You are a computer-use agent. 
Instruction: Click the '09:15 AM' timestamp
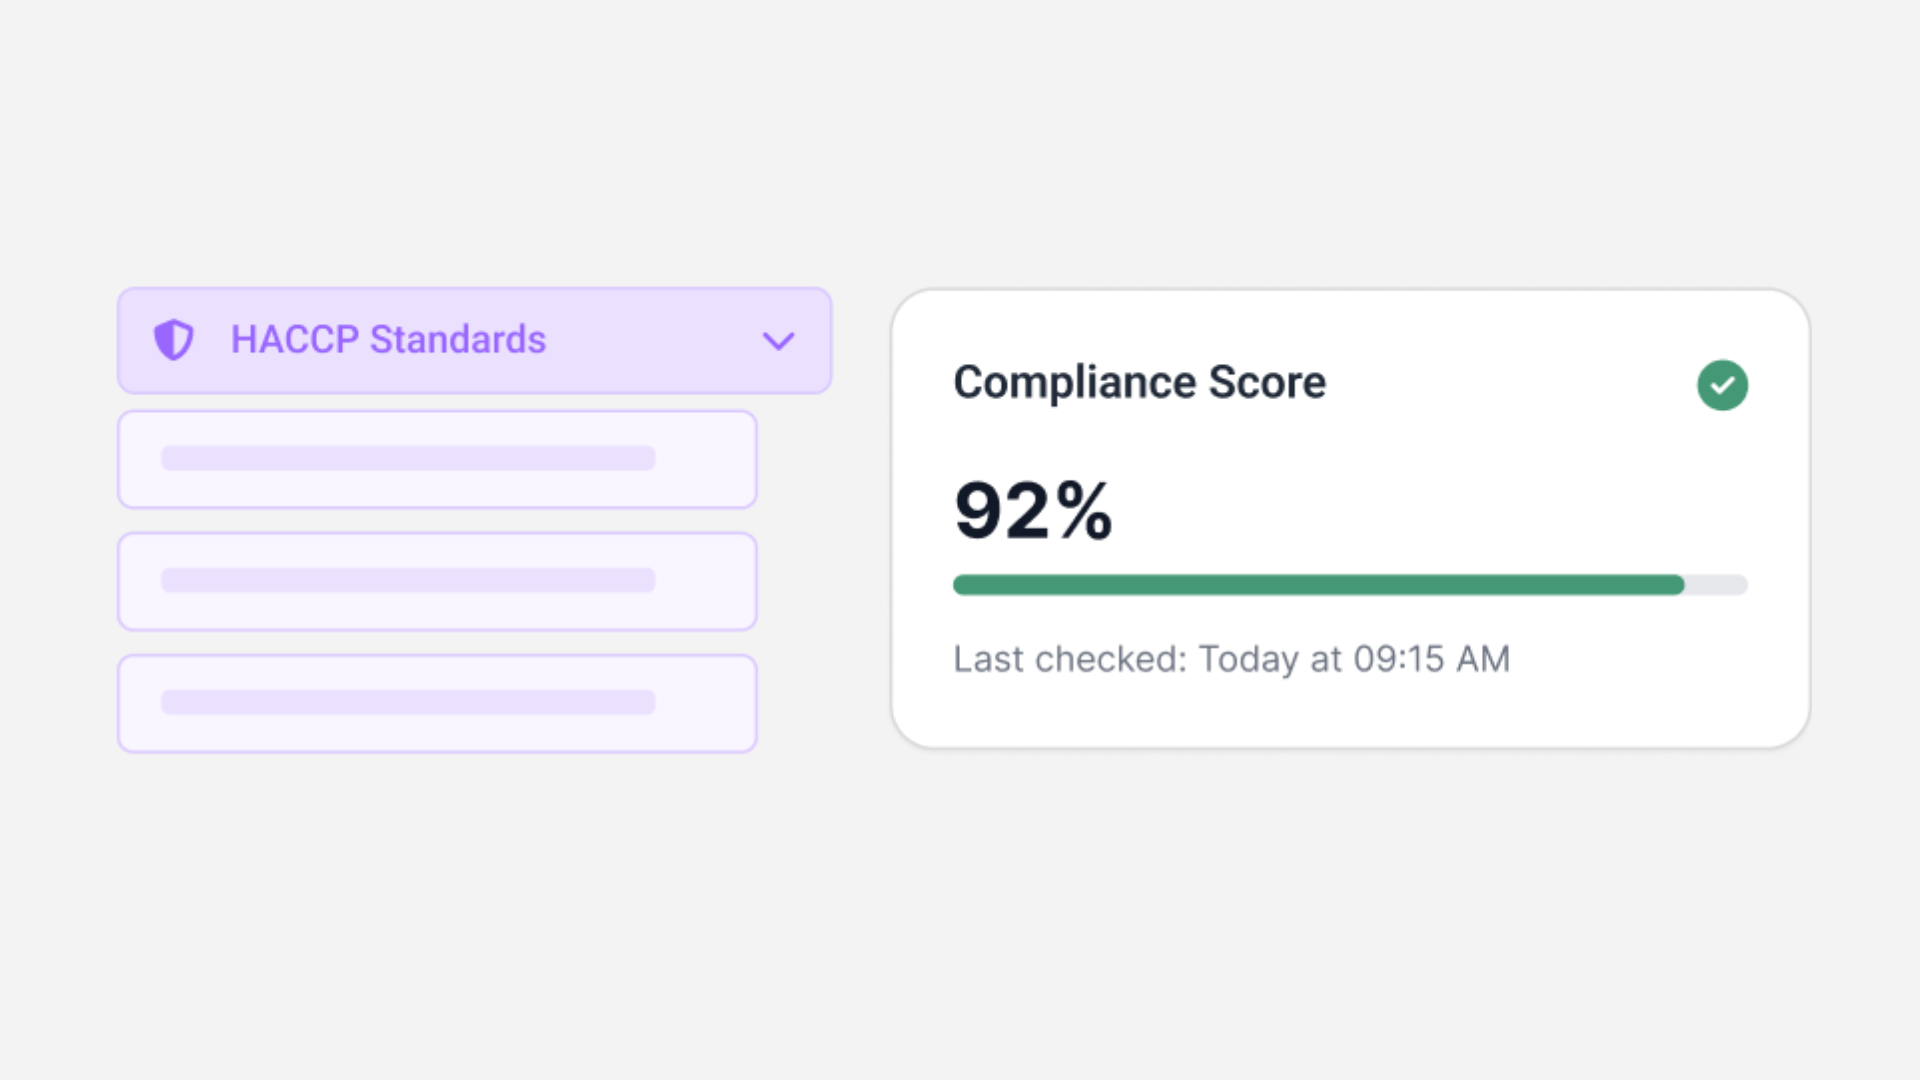click(x=1431, y=659)
